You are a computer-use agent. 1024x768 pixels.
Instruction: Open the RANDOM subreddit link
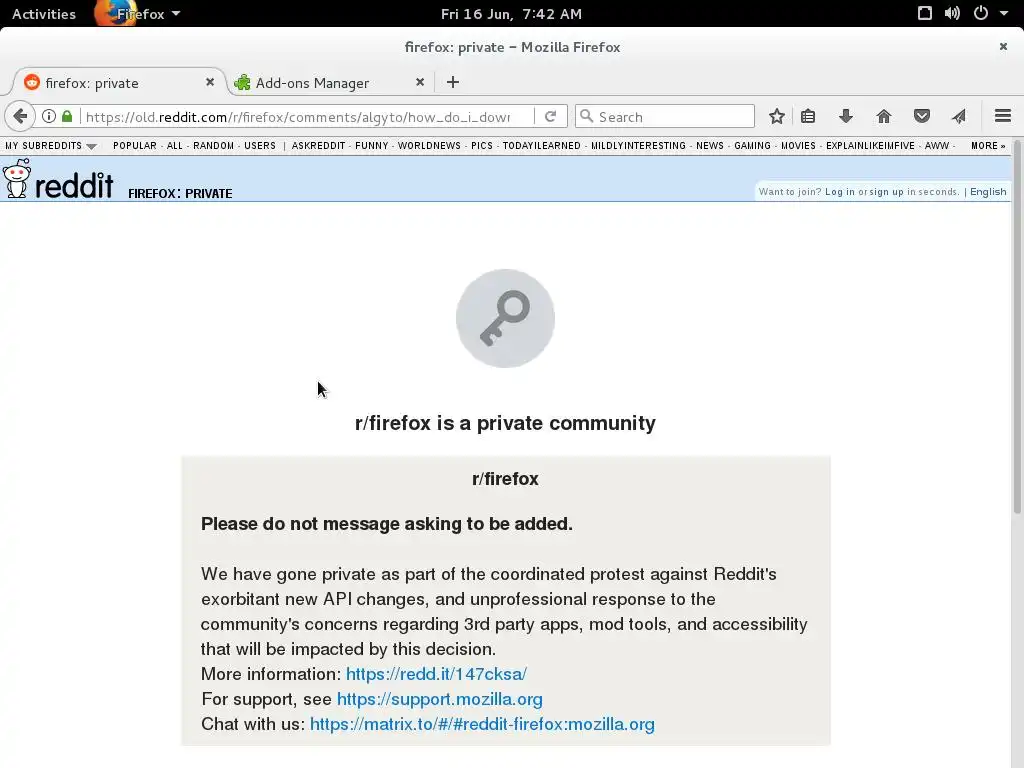(x=213, y=146)
